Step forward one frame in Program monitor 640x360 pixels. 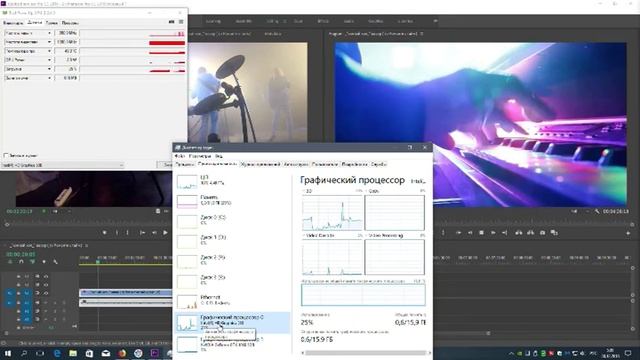pyautogui.click(x=493, y=233)
